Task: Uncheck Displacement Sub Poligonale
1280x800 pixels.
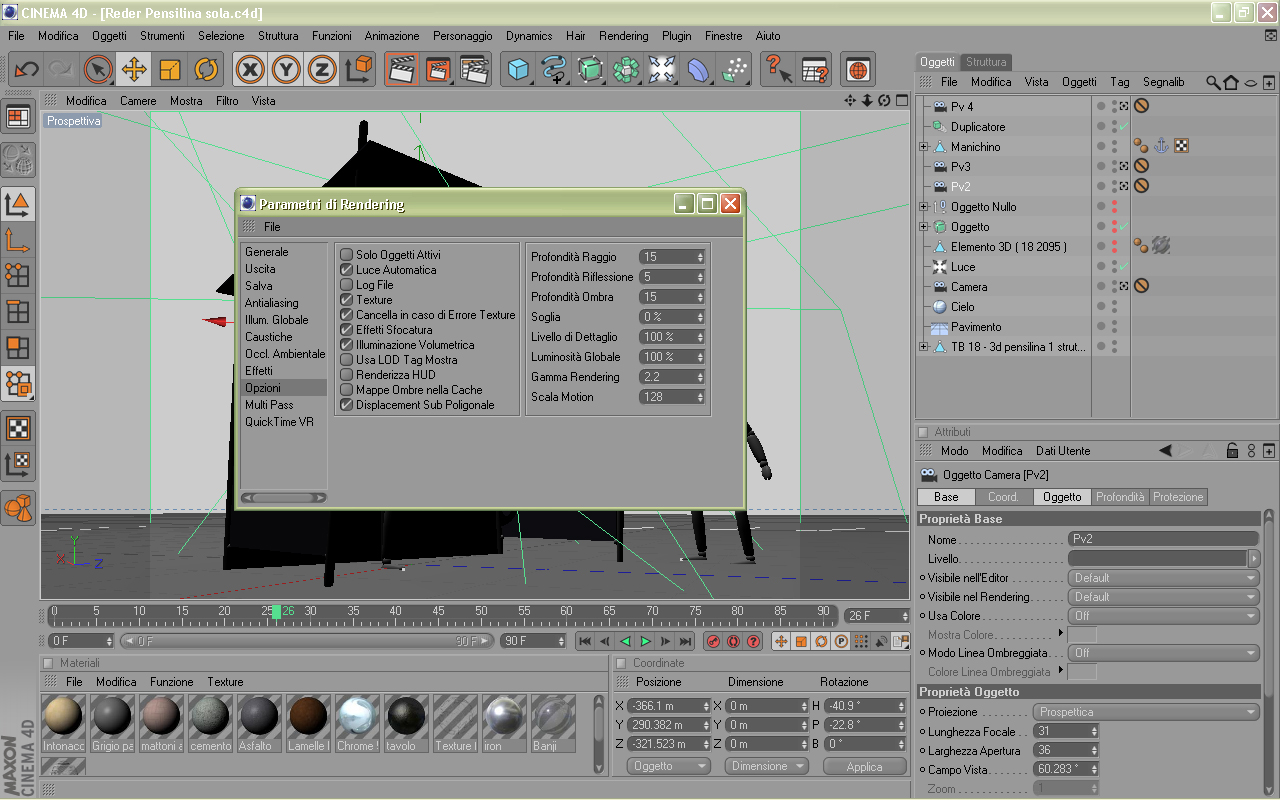Action: pos(347,405)
